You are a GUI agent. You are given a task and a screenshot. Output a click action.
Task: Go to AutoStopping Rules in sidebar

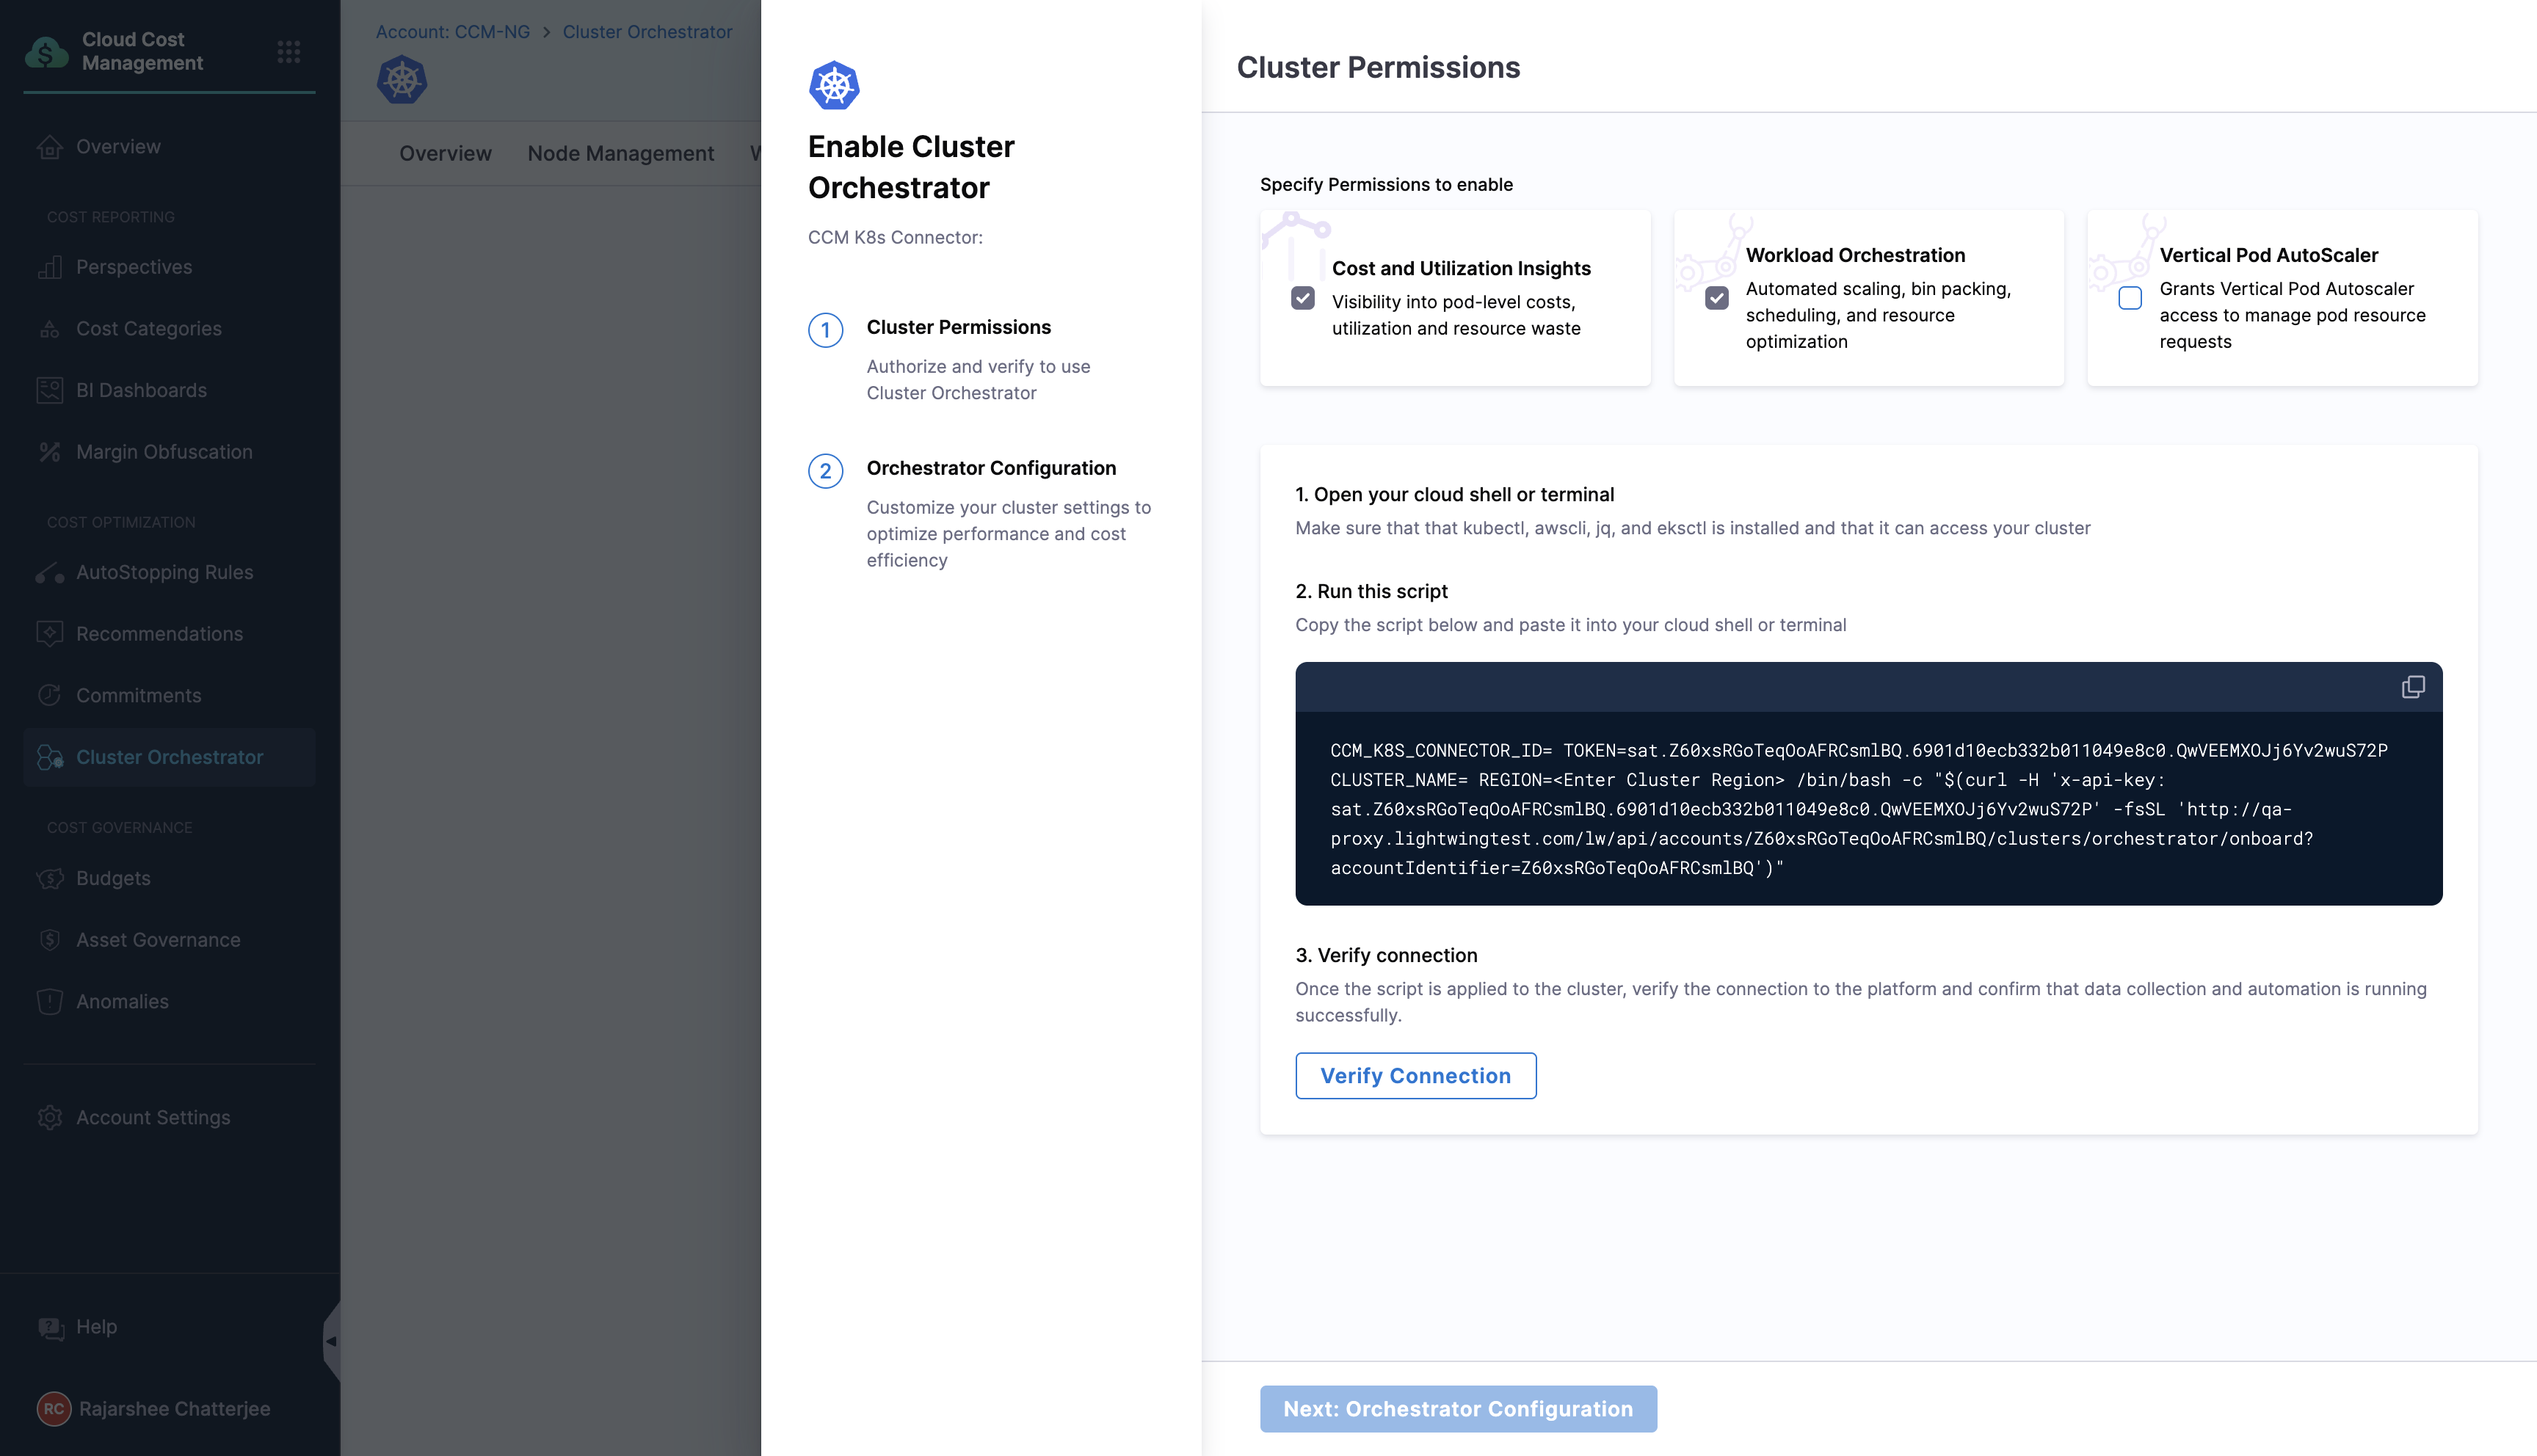coord(164,572)
